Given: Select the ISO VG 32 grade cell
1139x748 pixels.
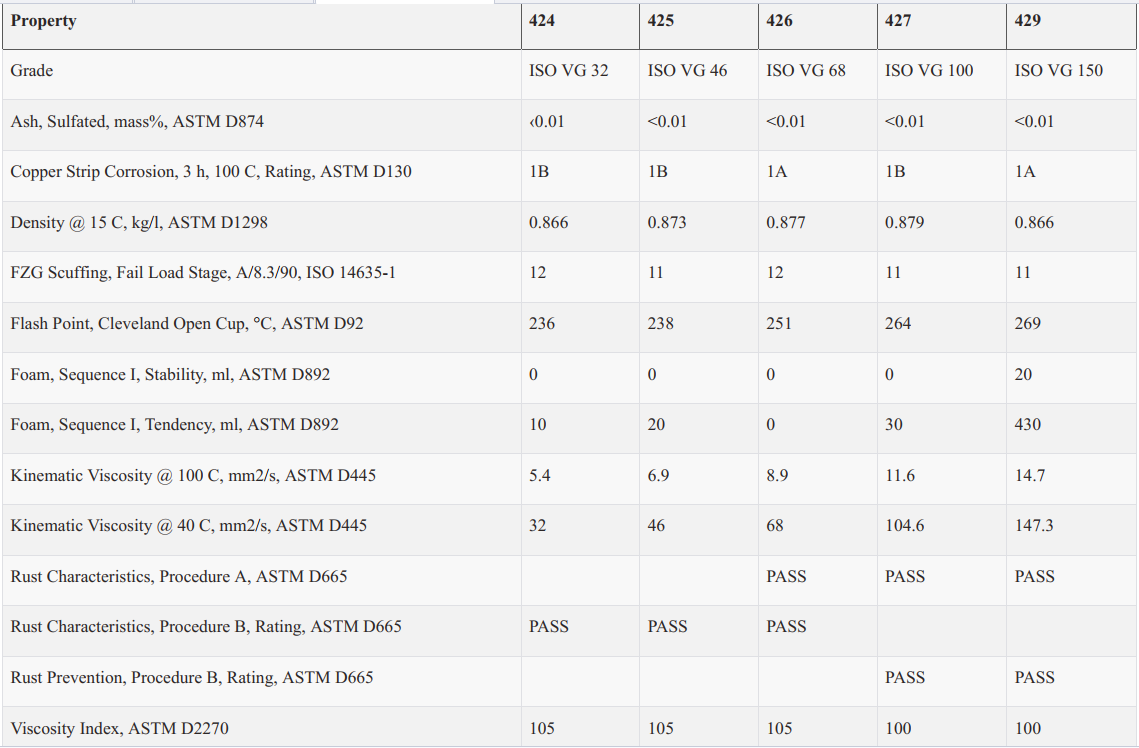Looking at the screenshot, I should tap(568, 71).
